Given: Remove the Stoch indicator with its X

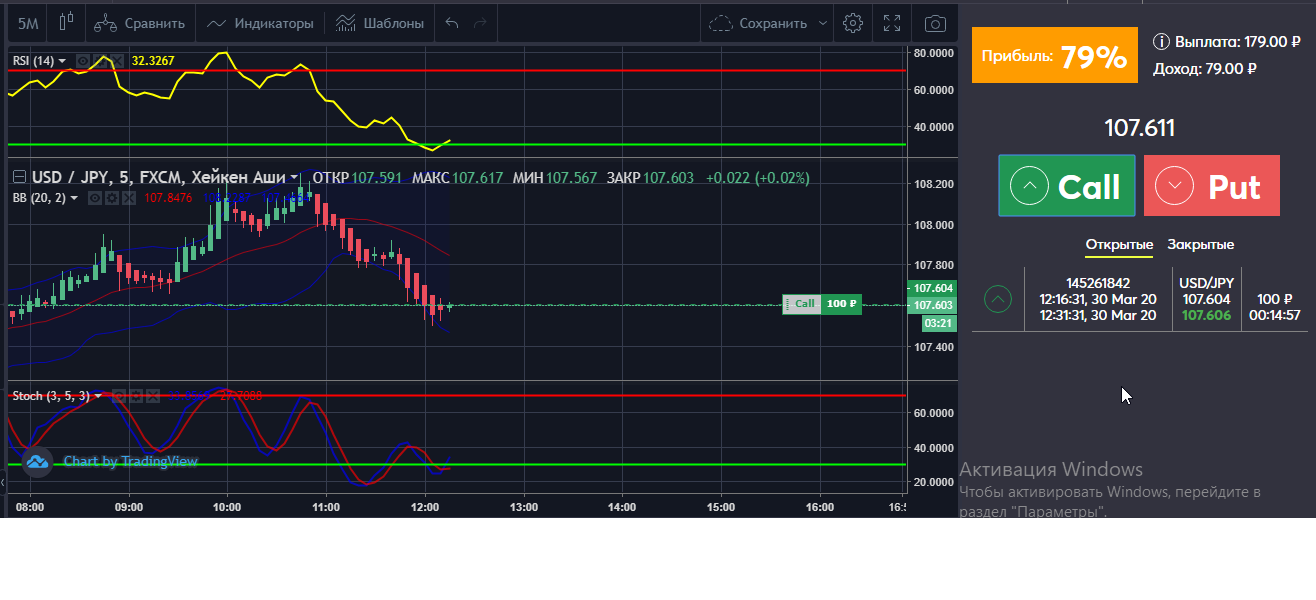Looking at the screenshot, I should 152,396.
